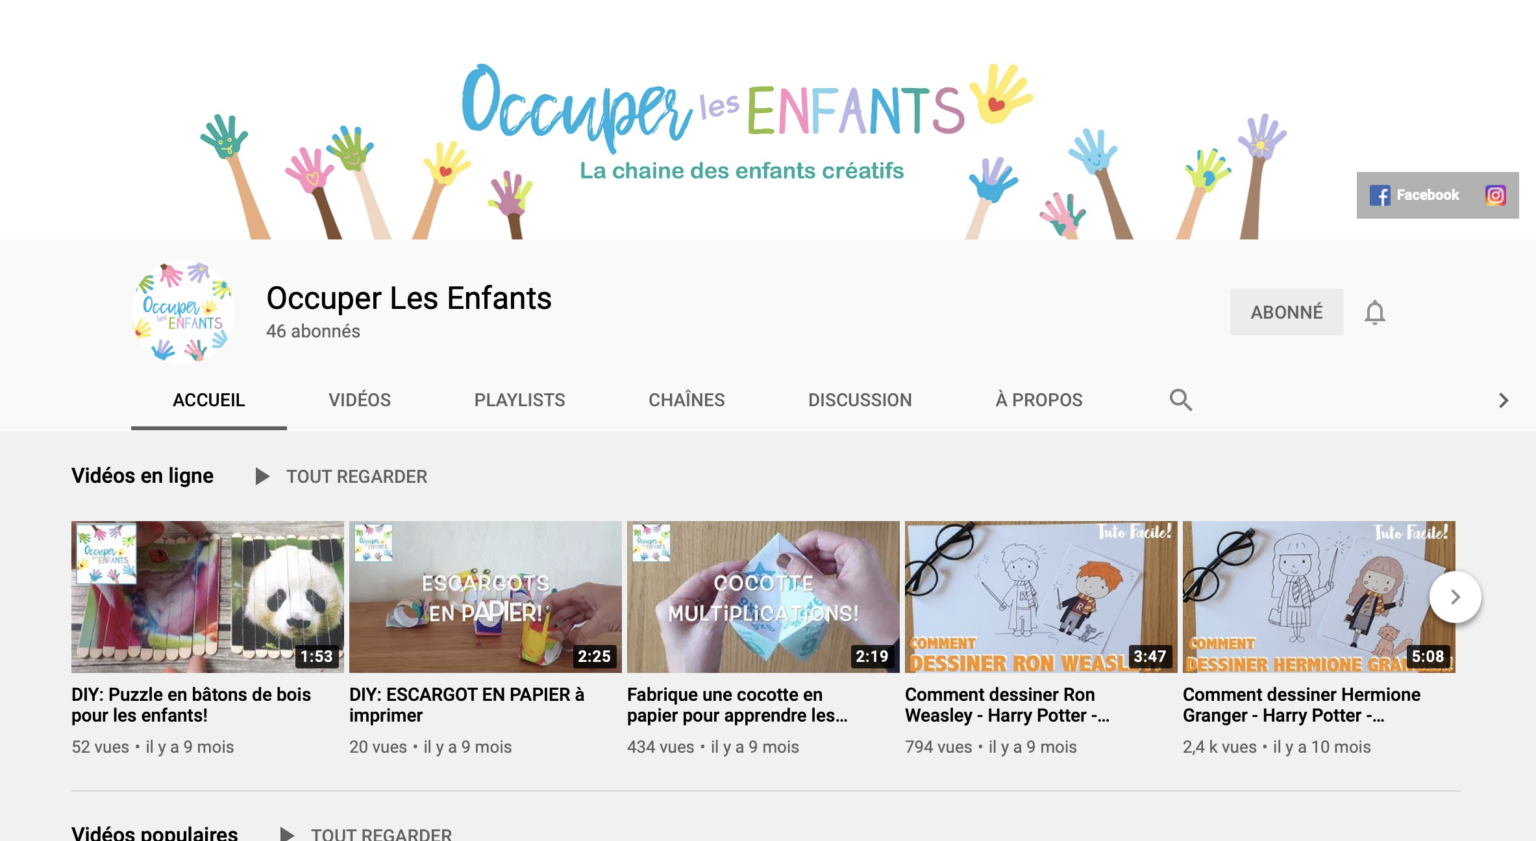Toggle the ABONNÉ subscription button
This screenshot has height=841, width=1536.
(x=1287, y=312)
